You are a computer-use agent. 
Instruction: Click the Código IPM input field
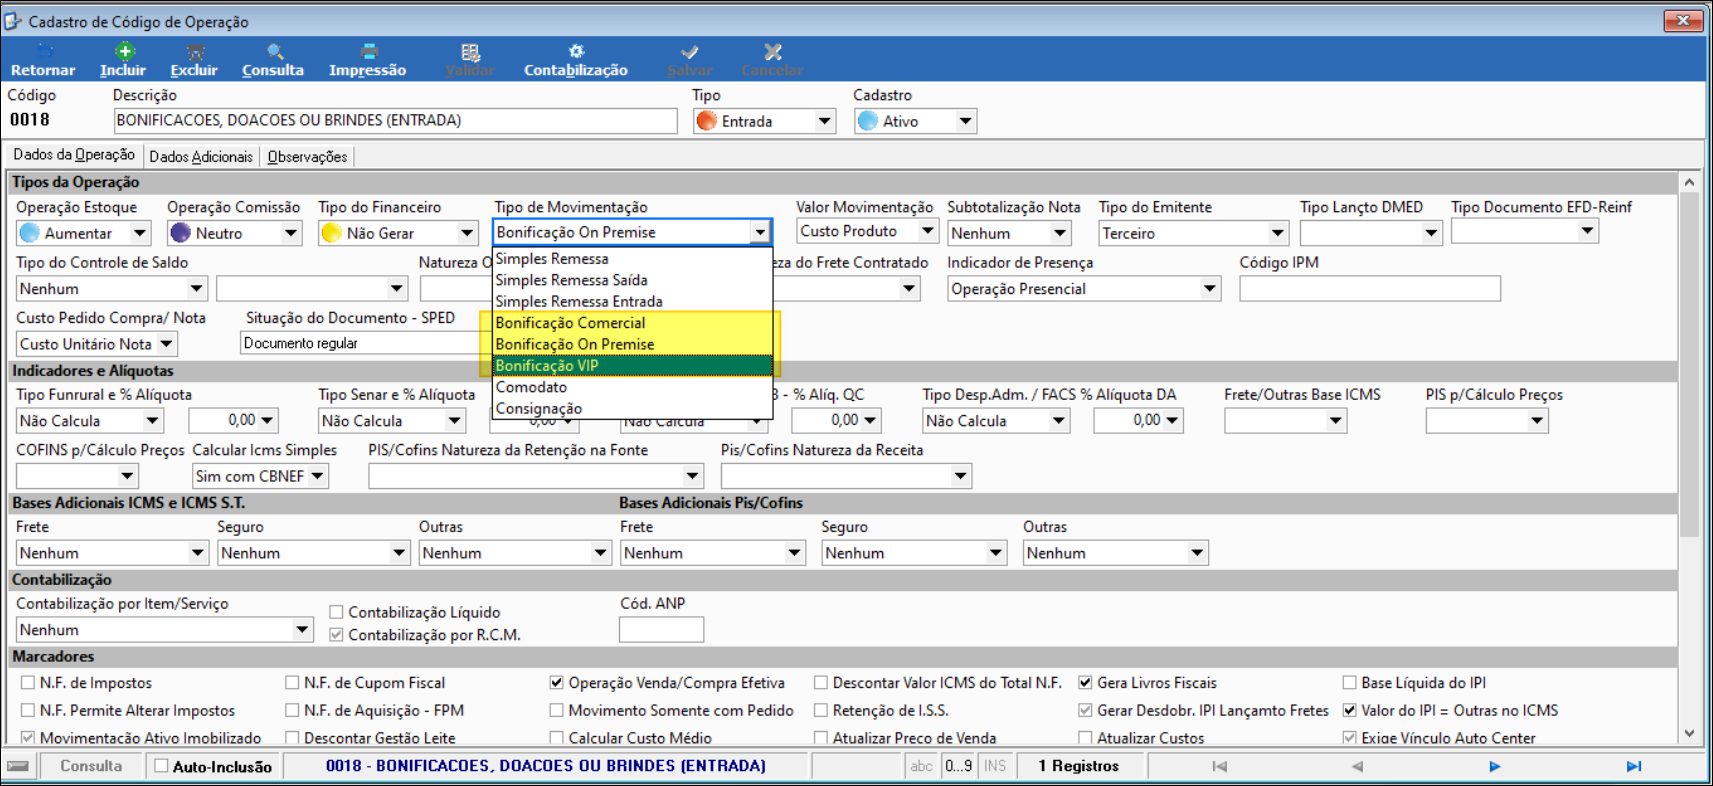click(1370, 289)
